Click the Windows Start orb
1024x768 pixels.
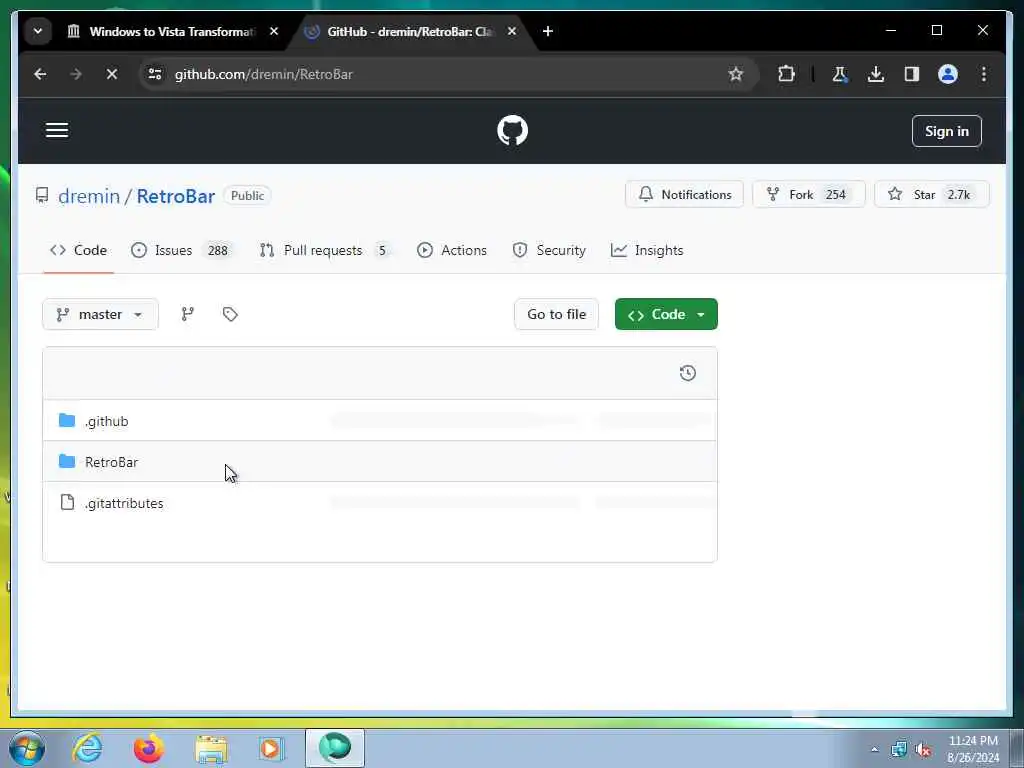point(27,748)
